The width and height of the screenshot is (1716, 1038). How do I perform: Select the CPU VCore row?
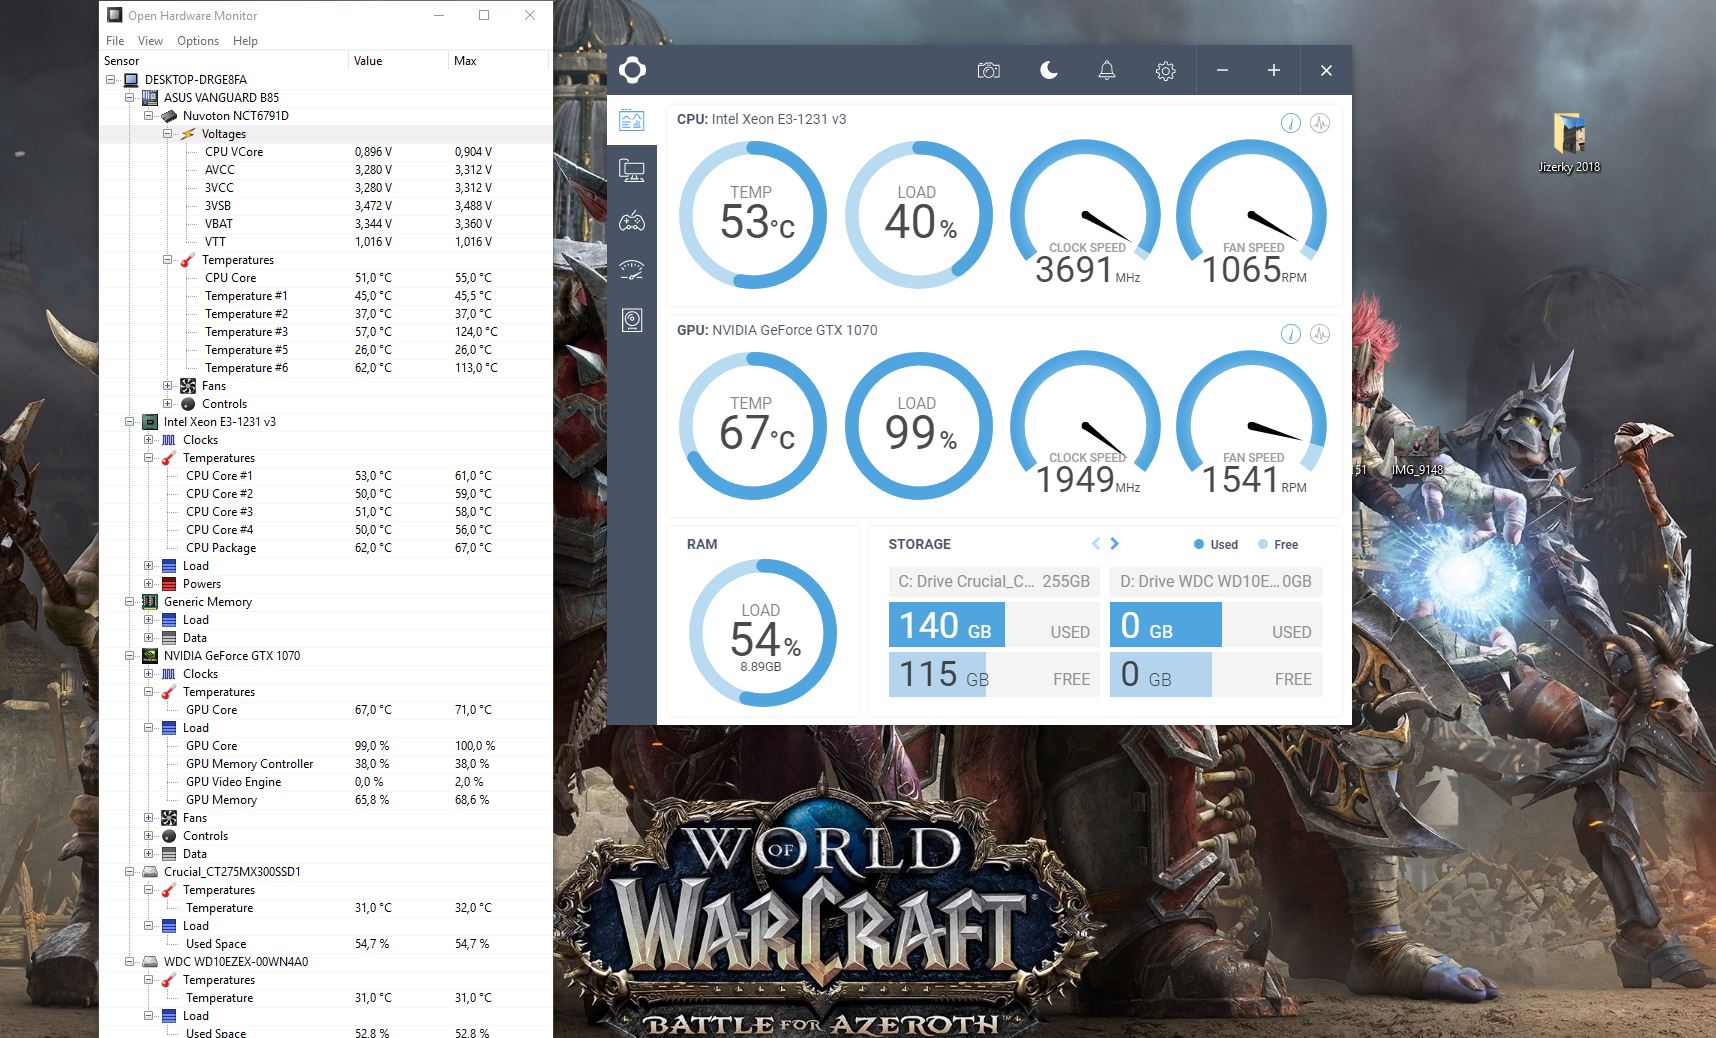click(326, 152)
